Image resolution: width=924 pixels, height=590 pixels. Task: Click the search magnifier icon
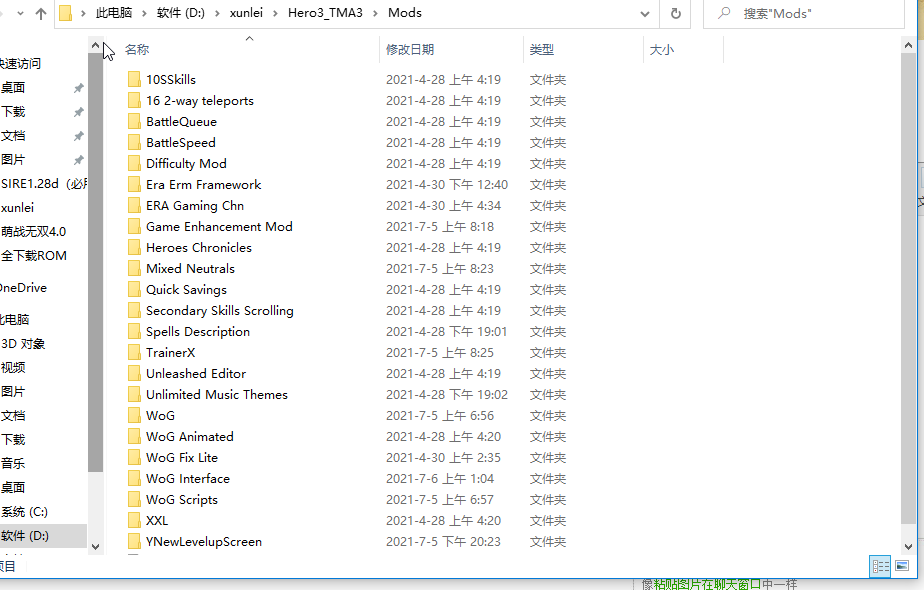(724, 14)
